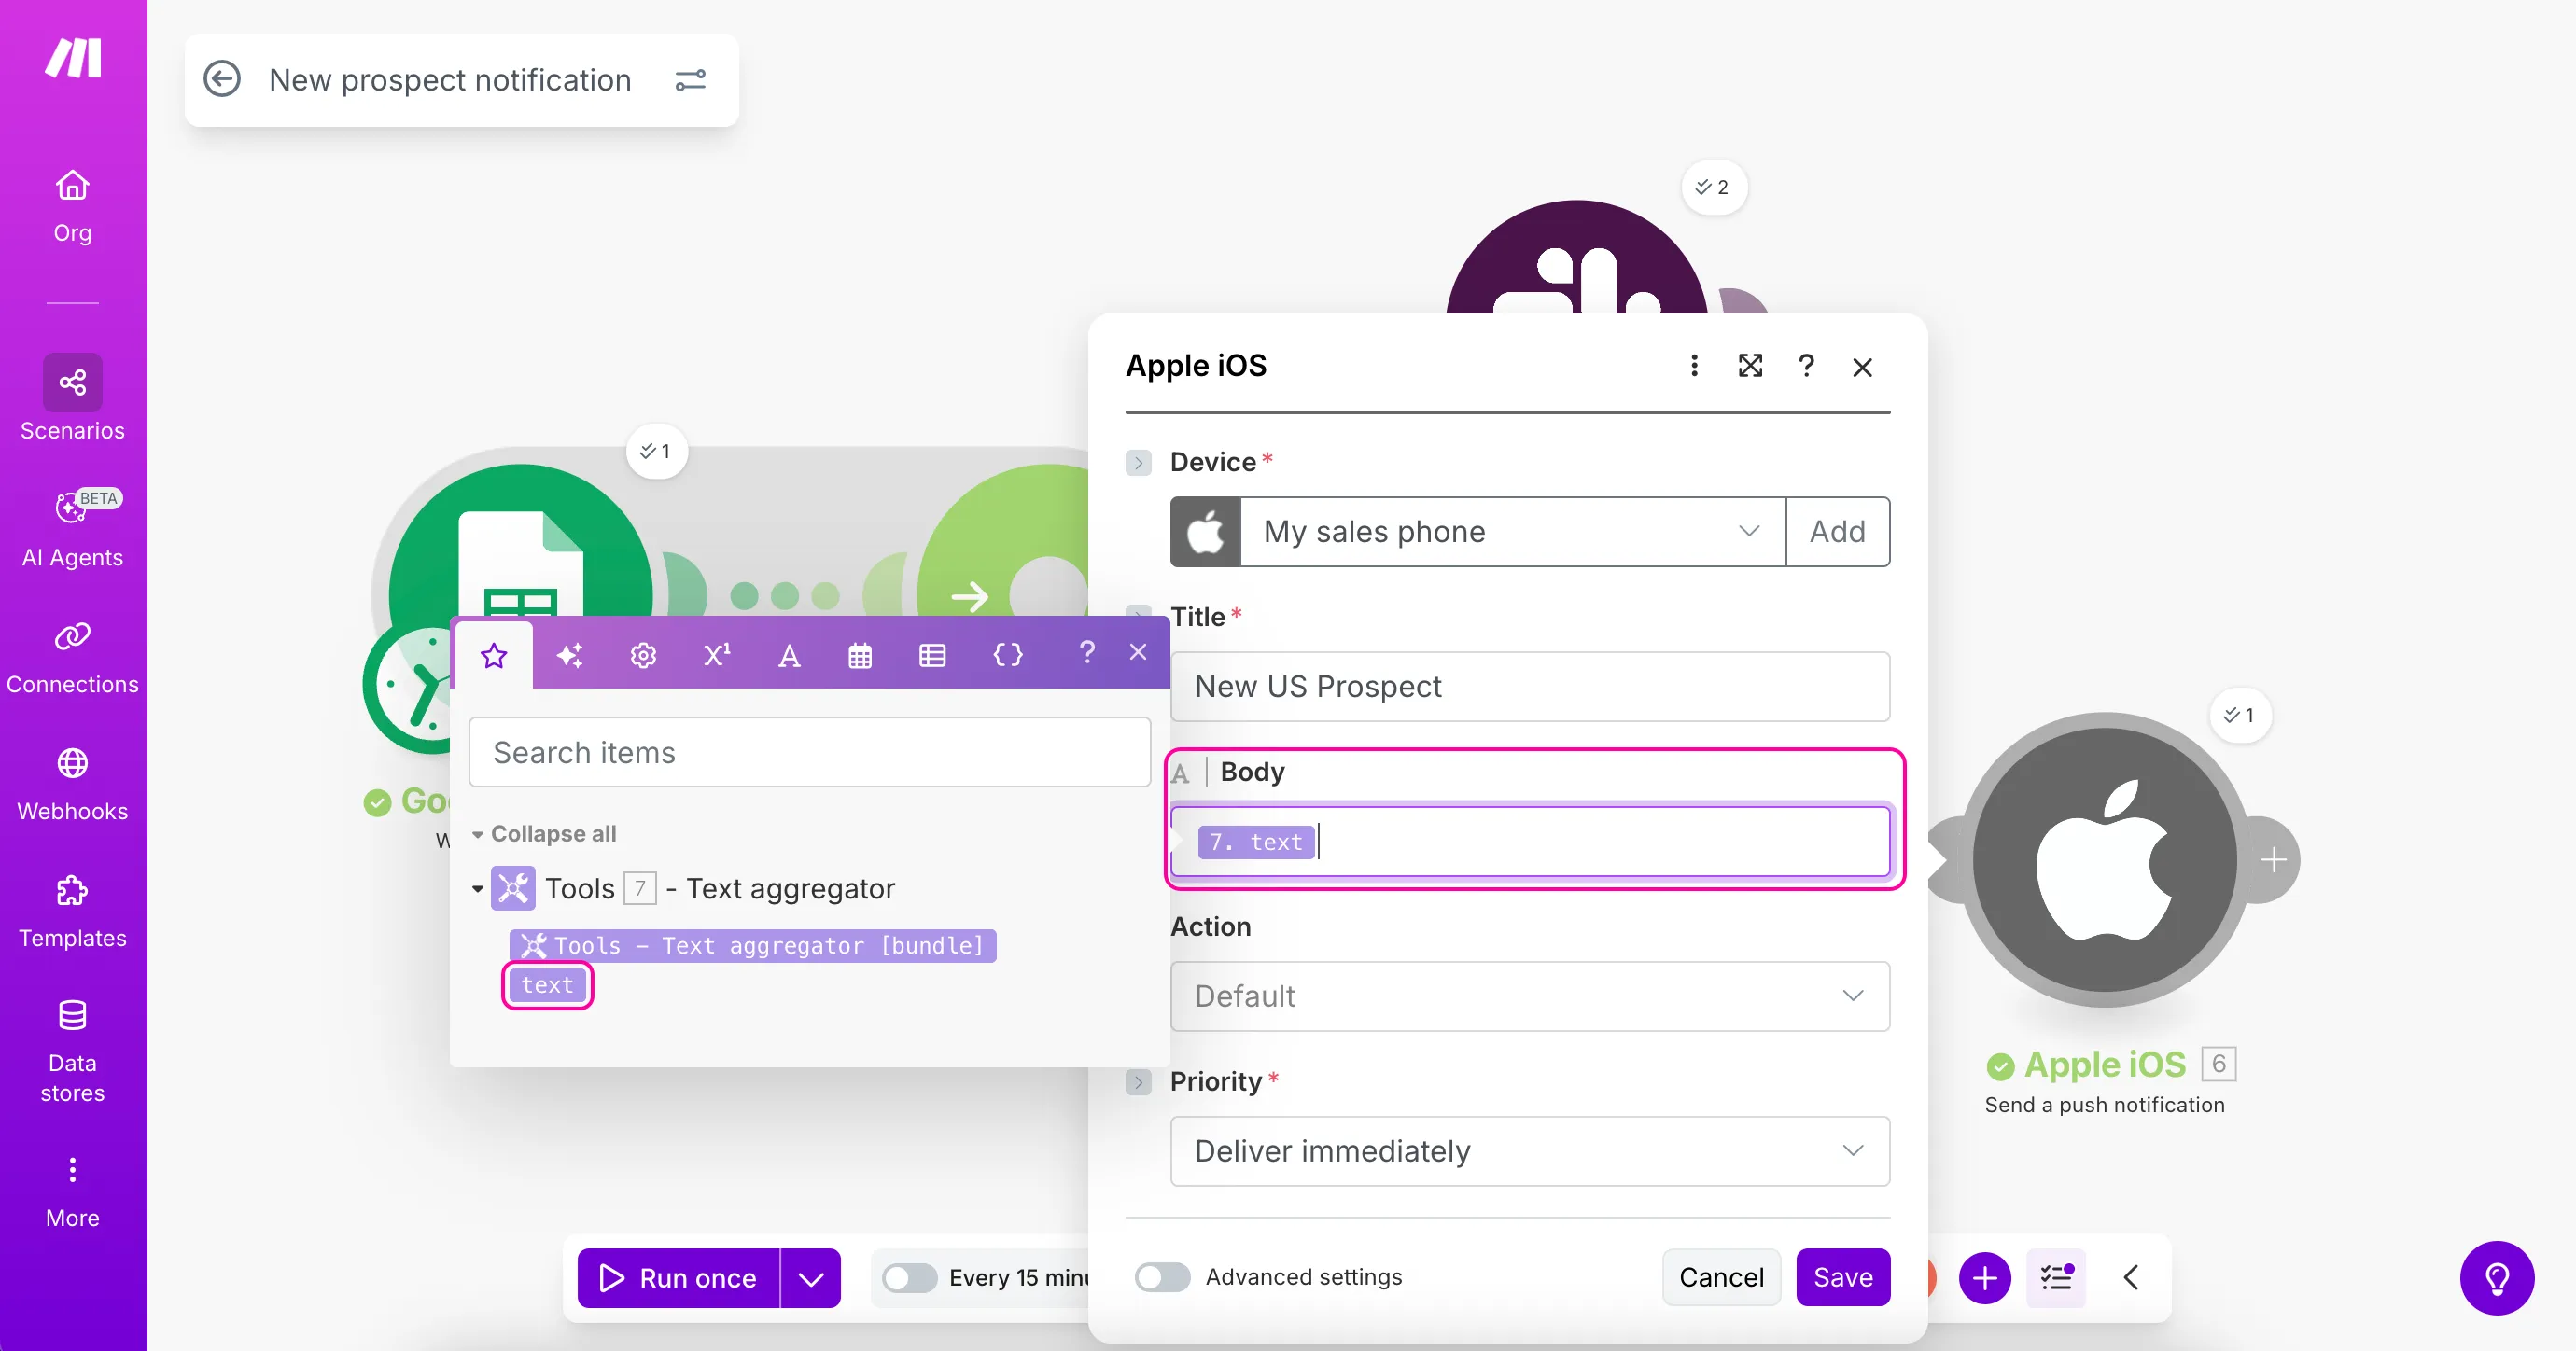Viewport: 2576px width, 1351px height.
Task: Open the Run once dropdown arrow
Action: (x=811, y=1277)
